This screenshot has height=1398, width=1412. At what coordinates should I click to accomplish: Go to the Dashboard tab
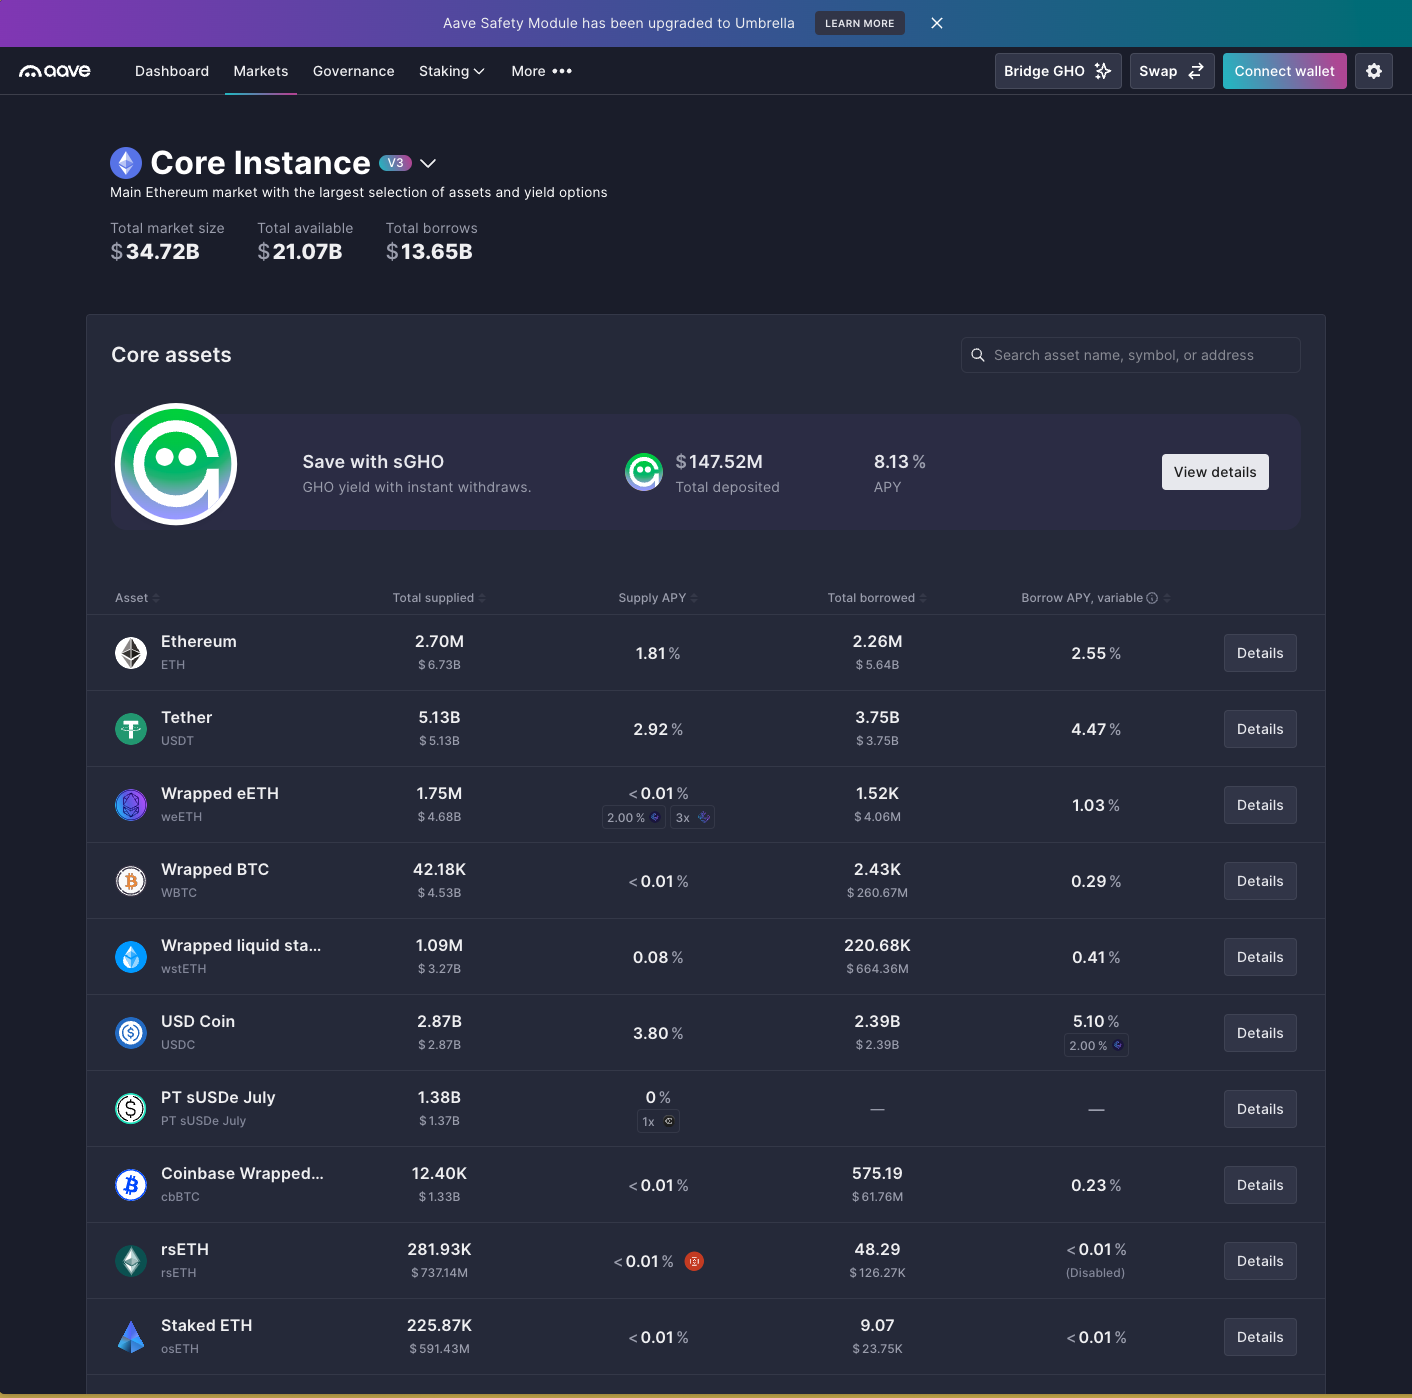[x=171, y=71]
